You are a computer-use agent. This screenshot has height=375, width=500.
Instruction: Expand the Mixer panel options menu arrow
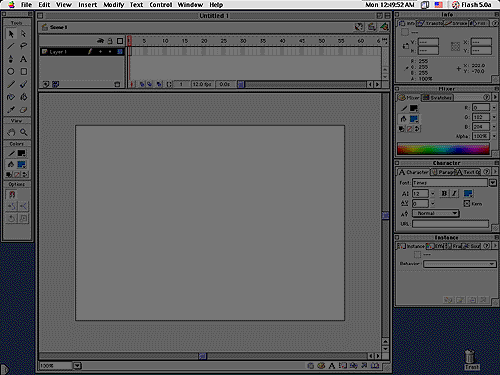[495, 97]
